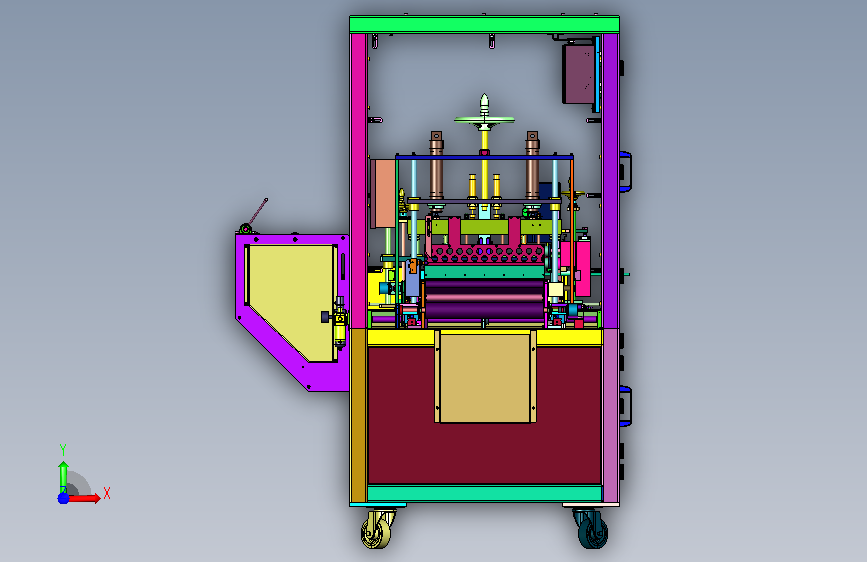Select the lever on top of the purple hopper

tap(257, 213)
